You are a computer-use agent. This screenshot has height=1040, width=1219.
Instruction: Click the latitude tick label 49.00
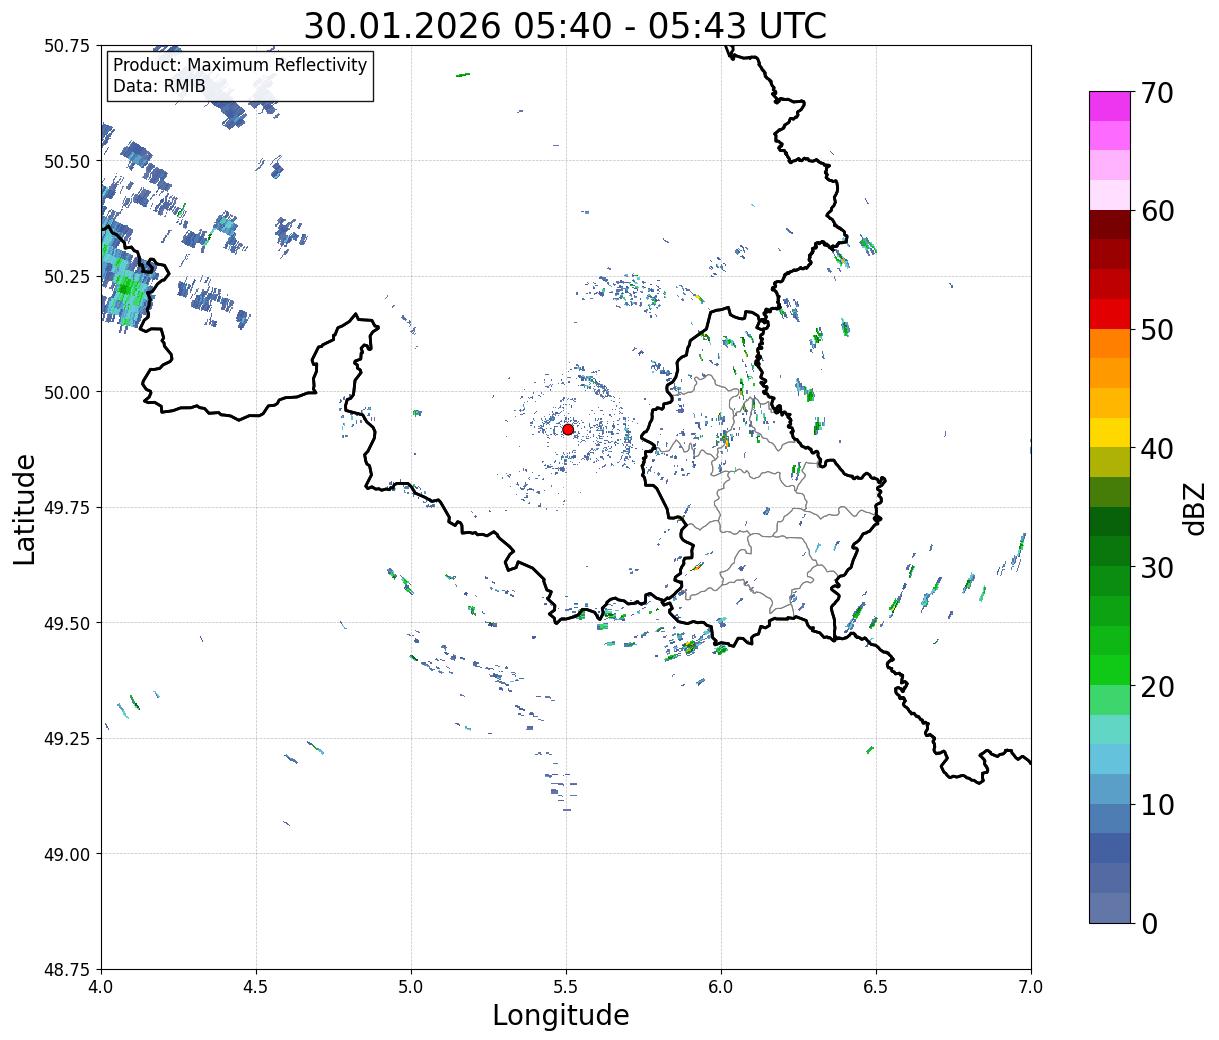[x=67, y=854]
